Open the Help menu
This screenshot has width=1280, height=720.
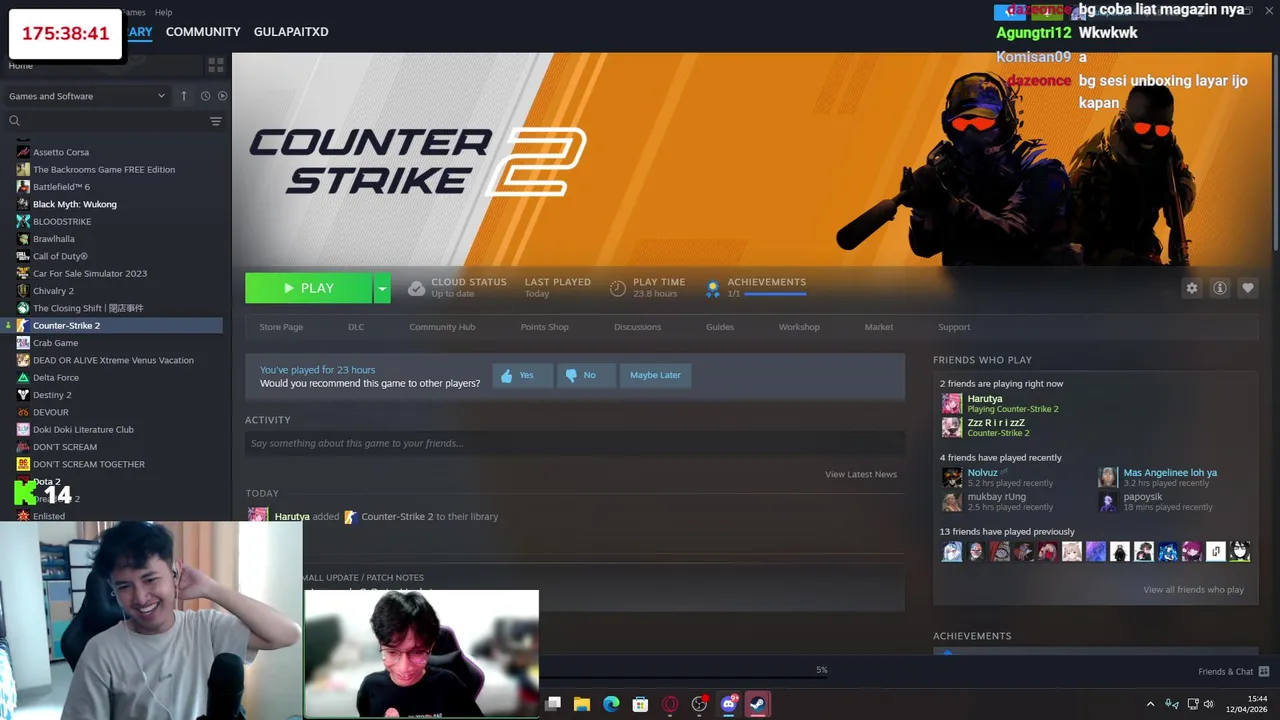(164, 12)
